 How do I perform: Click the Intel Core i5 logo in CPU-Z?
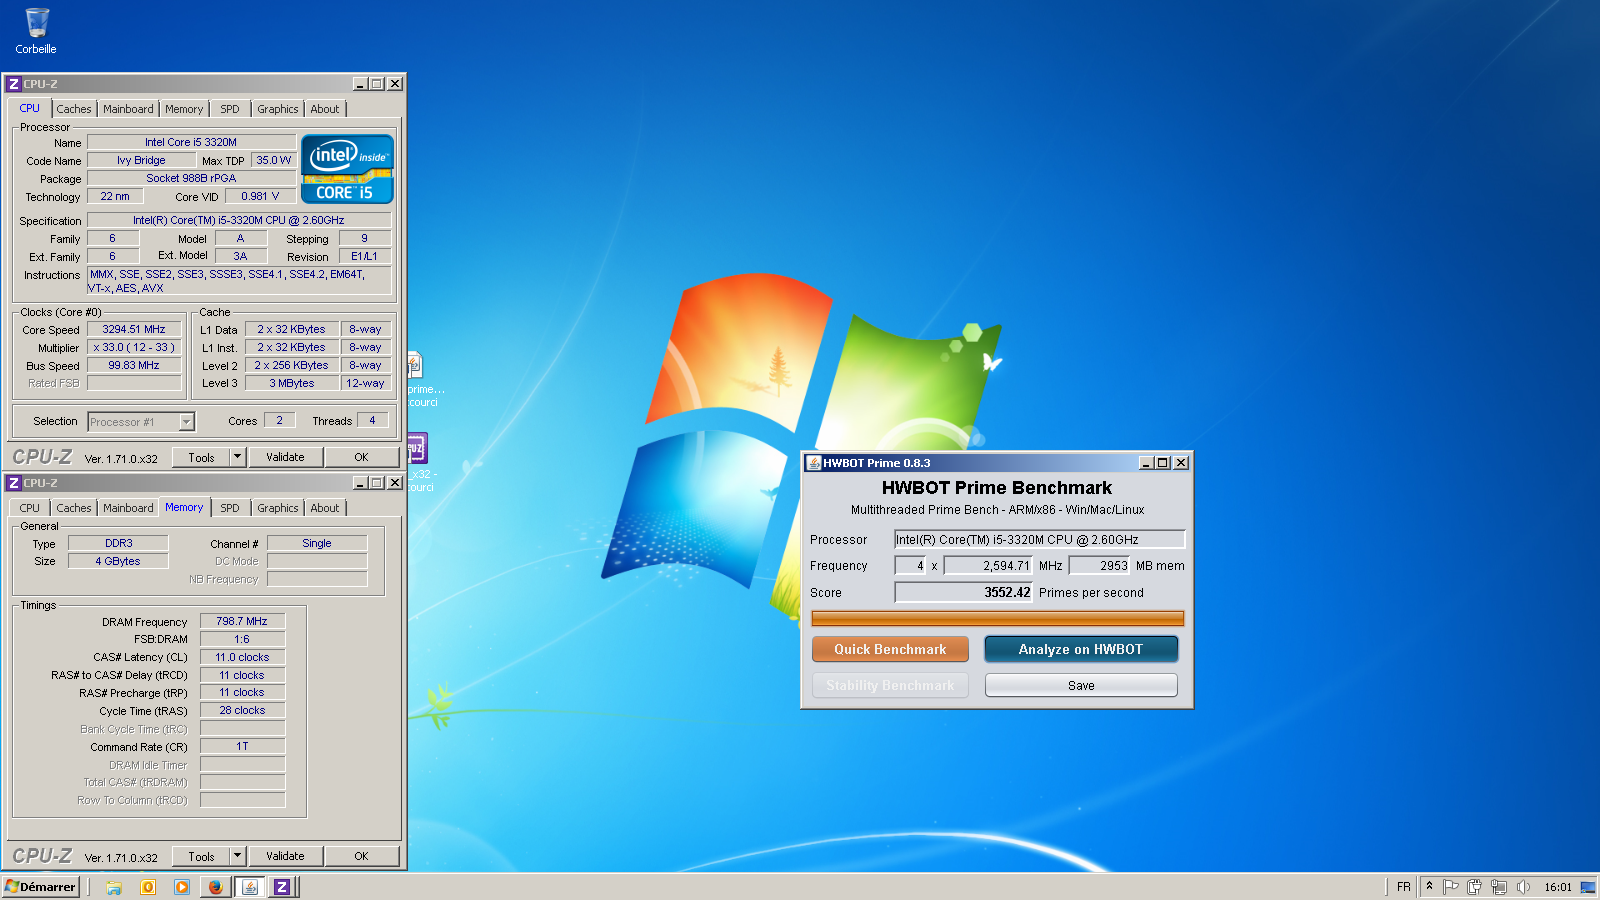tap(347, 169)
